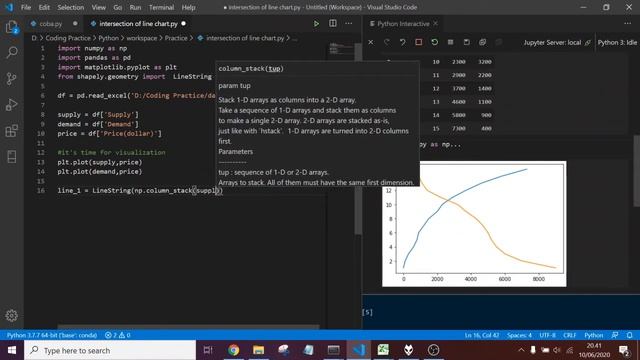Click Ln 16, Col 42 in status bar
Image resolution: width=640 pixels, height=360 pixels.
(x=482, y=335)
